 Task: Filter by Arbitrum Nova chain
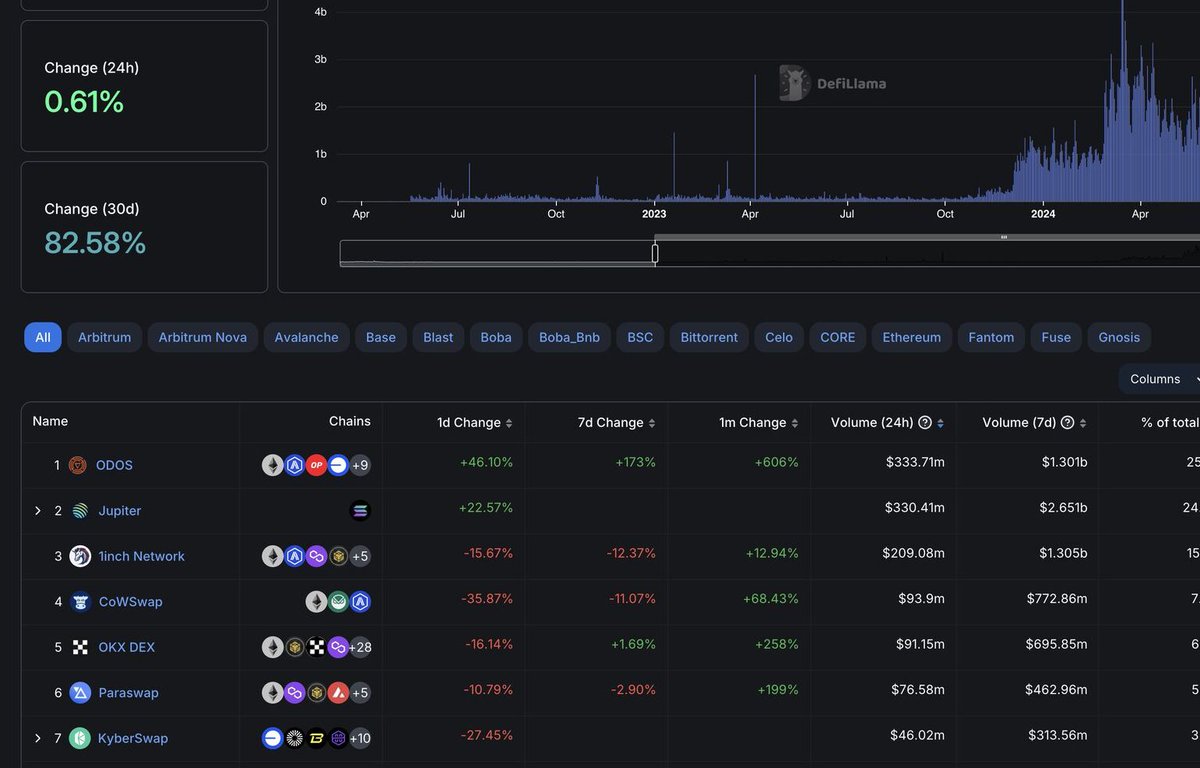pyautogui.click(x=203, y=337)
